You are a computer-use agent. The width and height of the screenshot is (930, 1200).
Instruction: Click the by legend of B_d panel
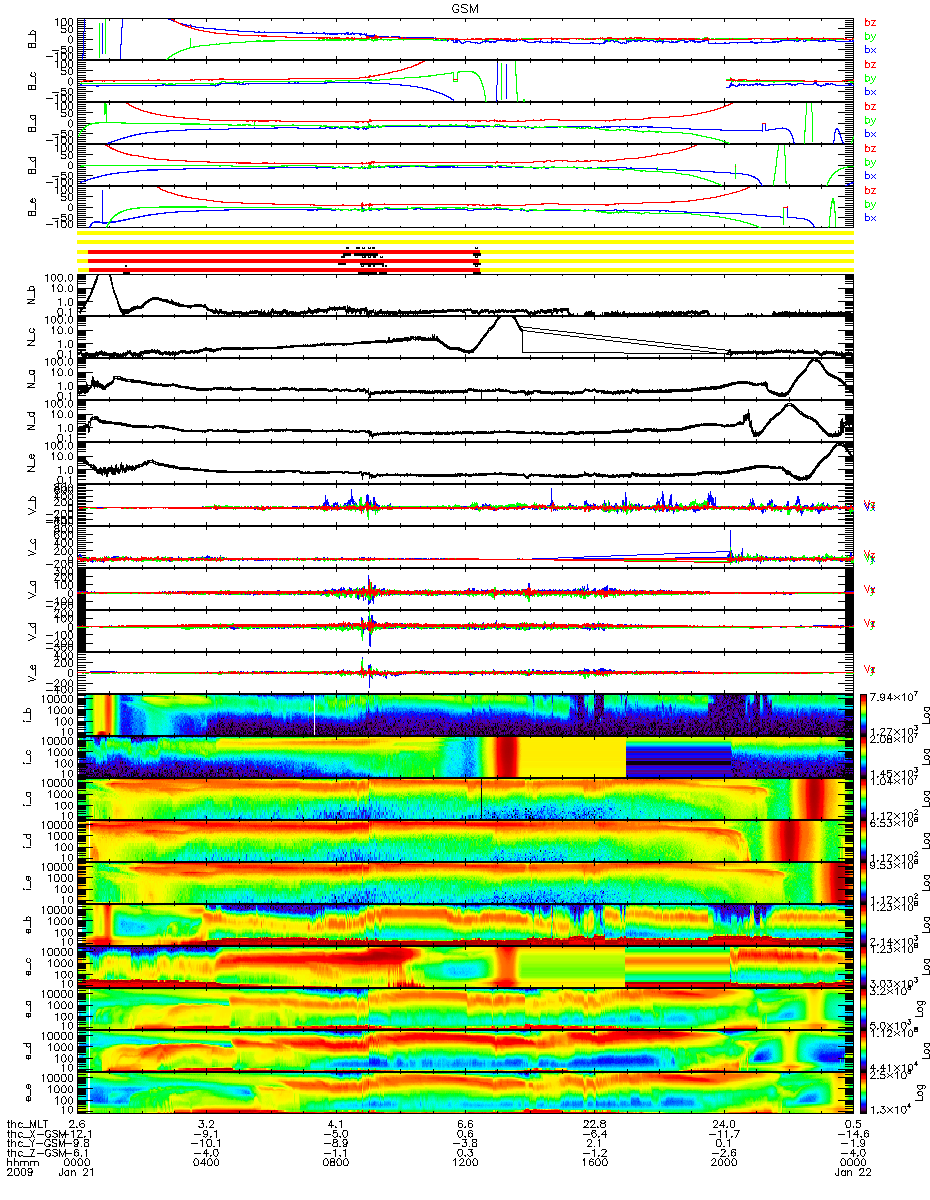click(x=870, y=162)
